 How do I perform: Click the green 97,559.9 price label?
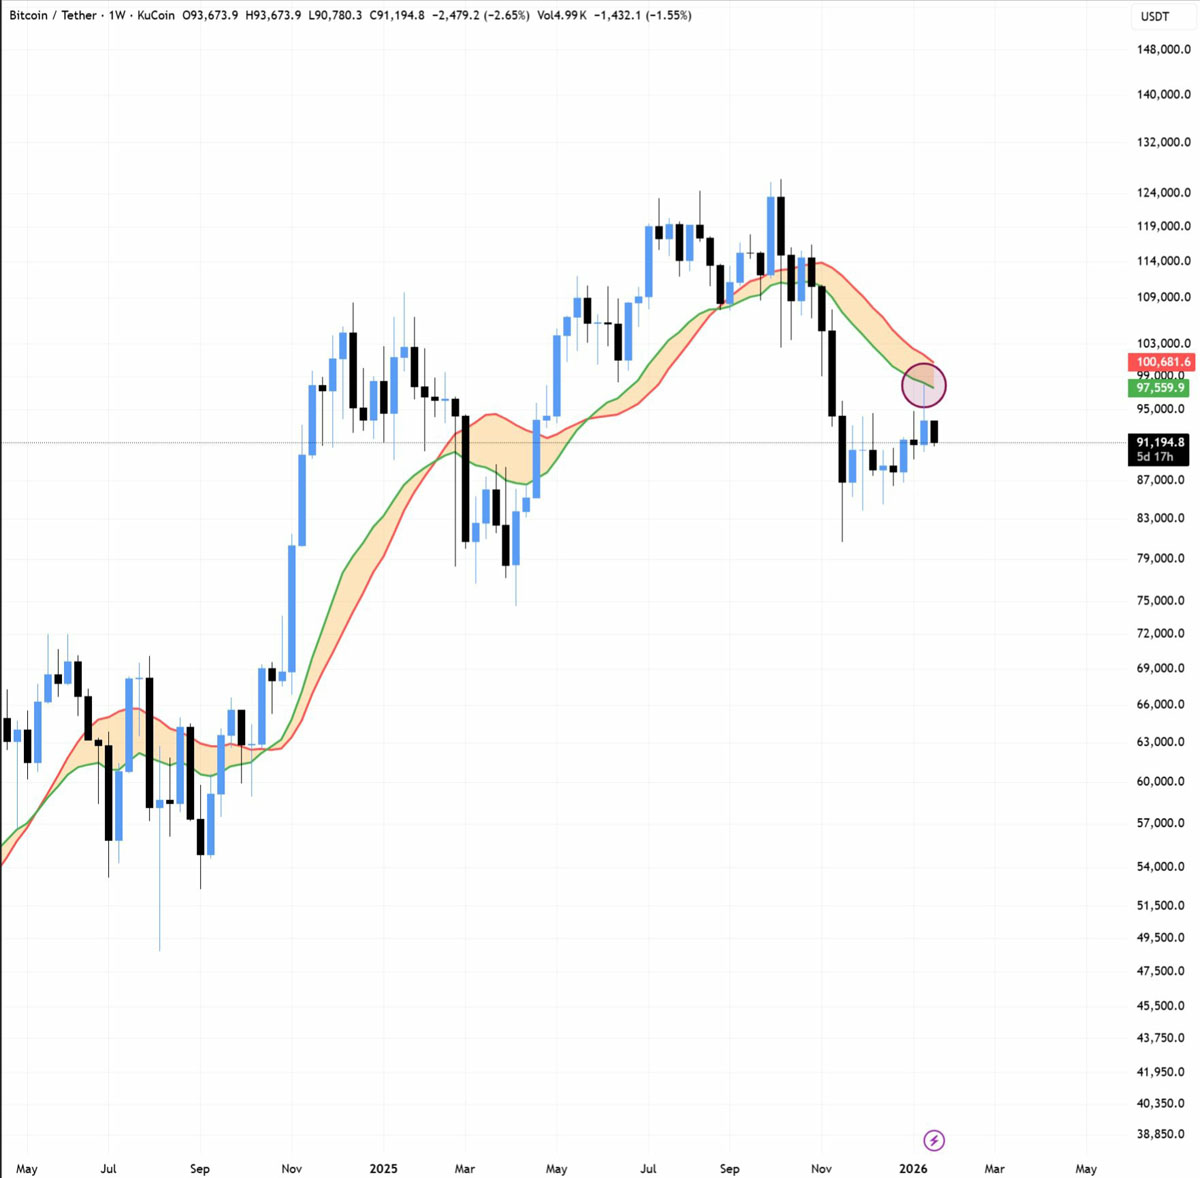pos(1160,388)
